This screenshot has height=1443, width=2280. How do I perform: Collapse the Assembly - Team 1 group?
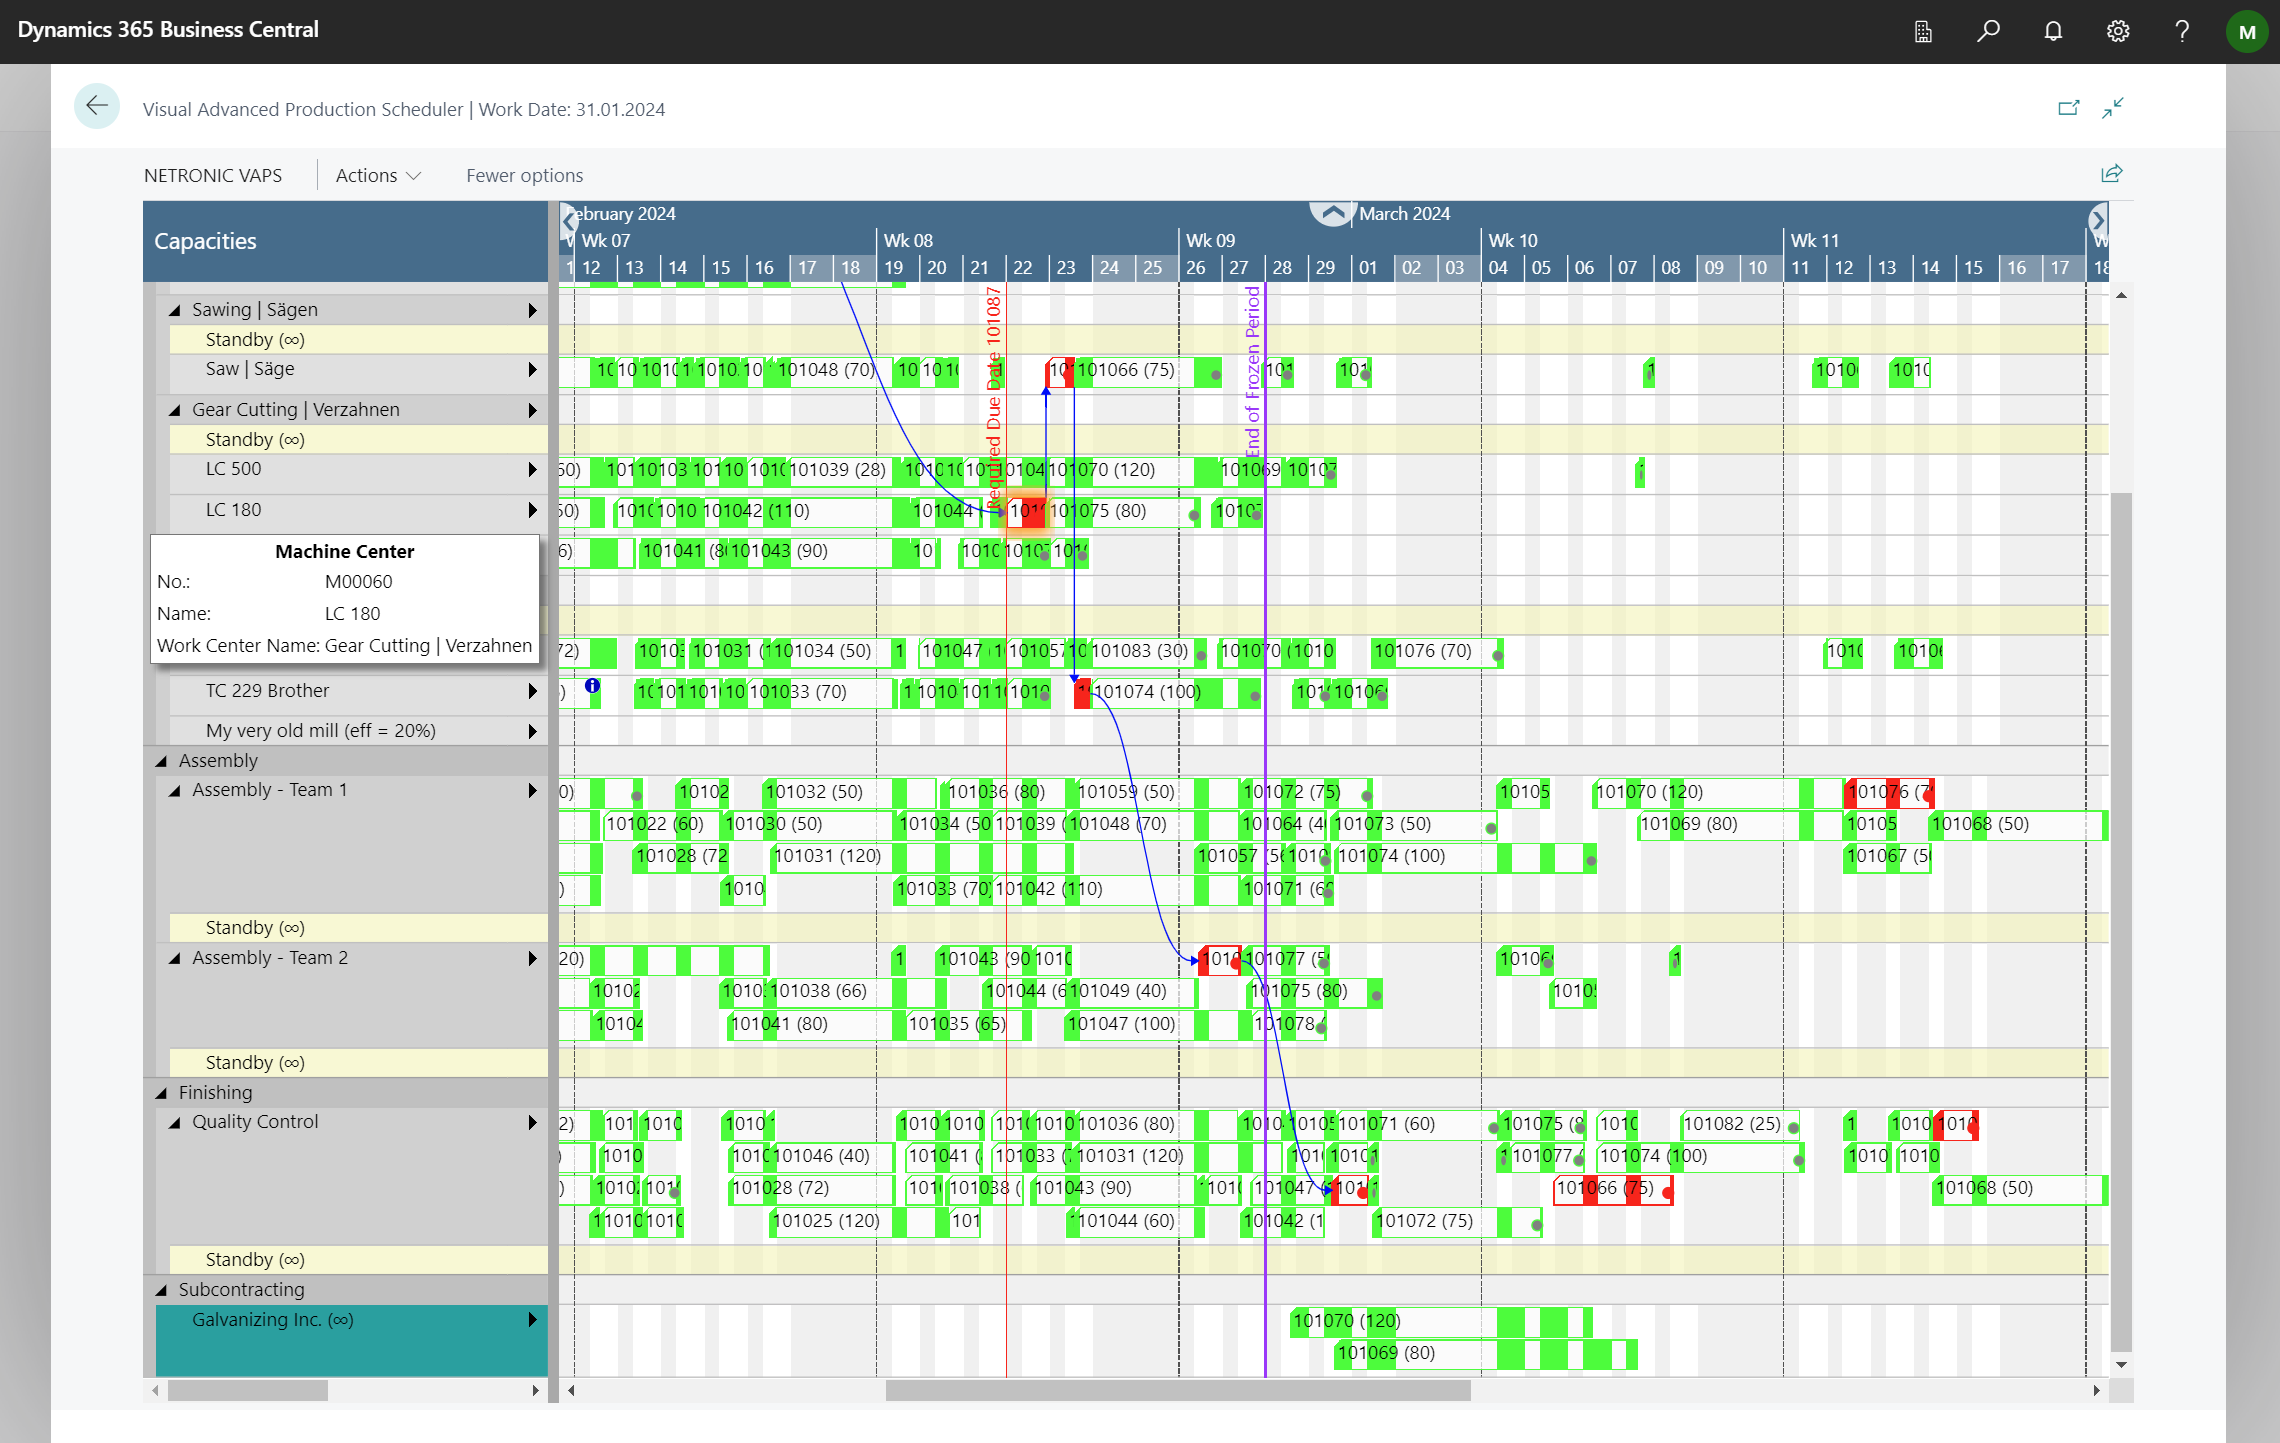pos(179,788)
